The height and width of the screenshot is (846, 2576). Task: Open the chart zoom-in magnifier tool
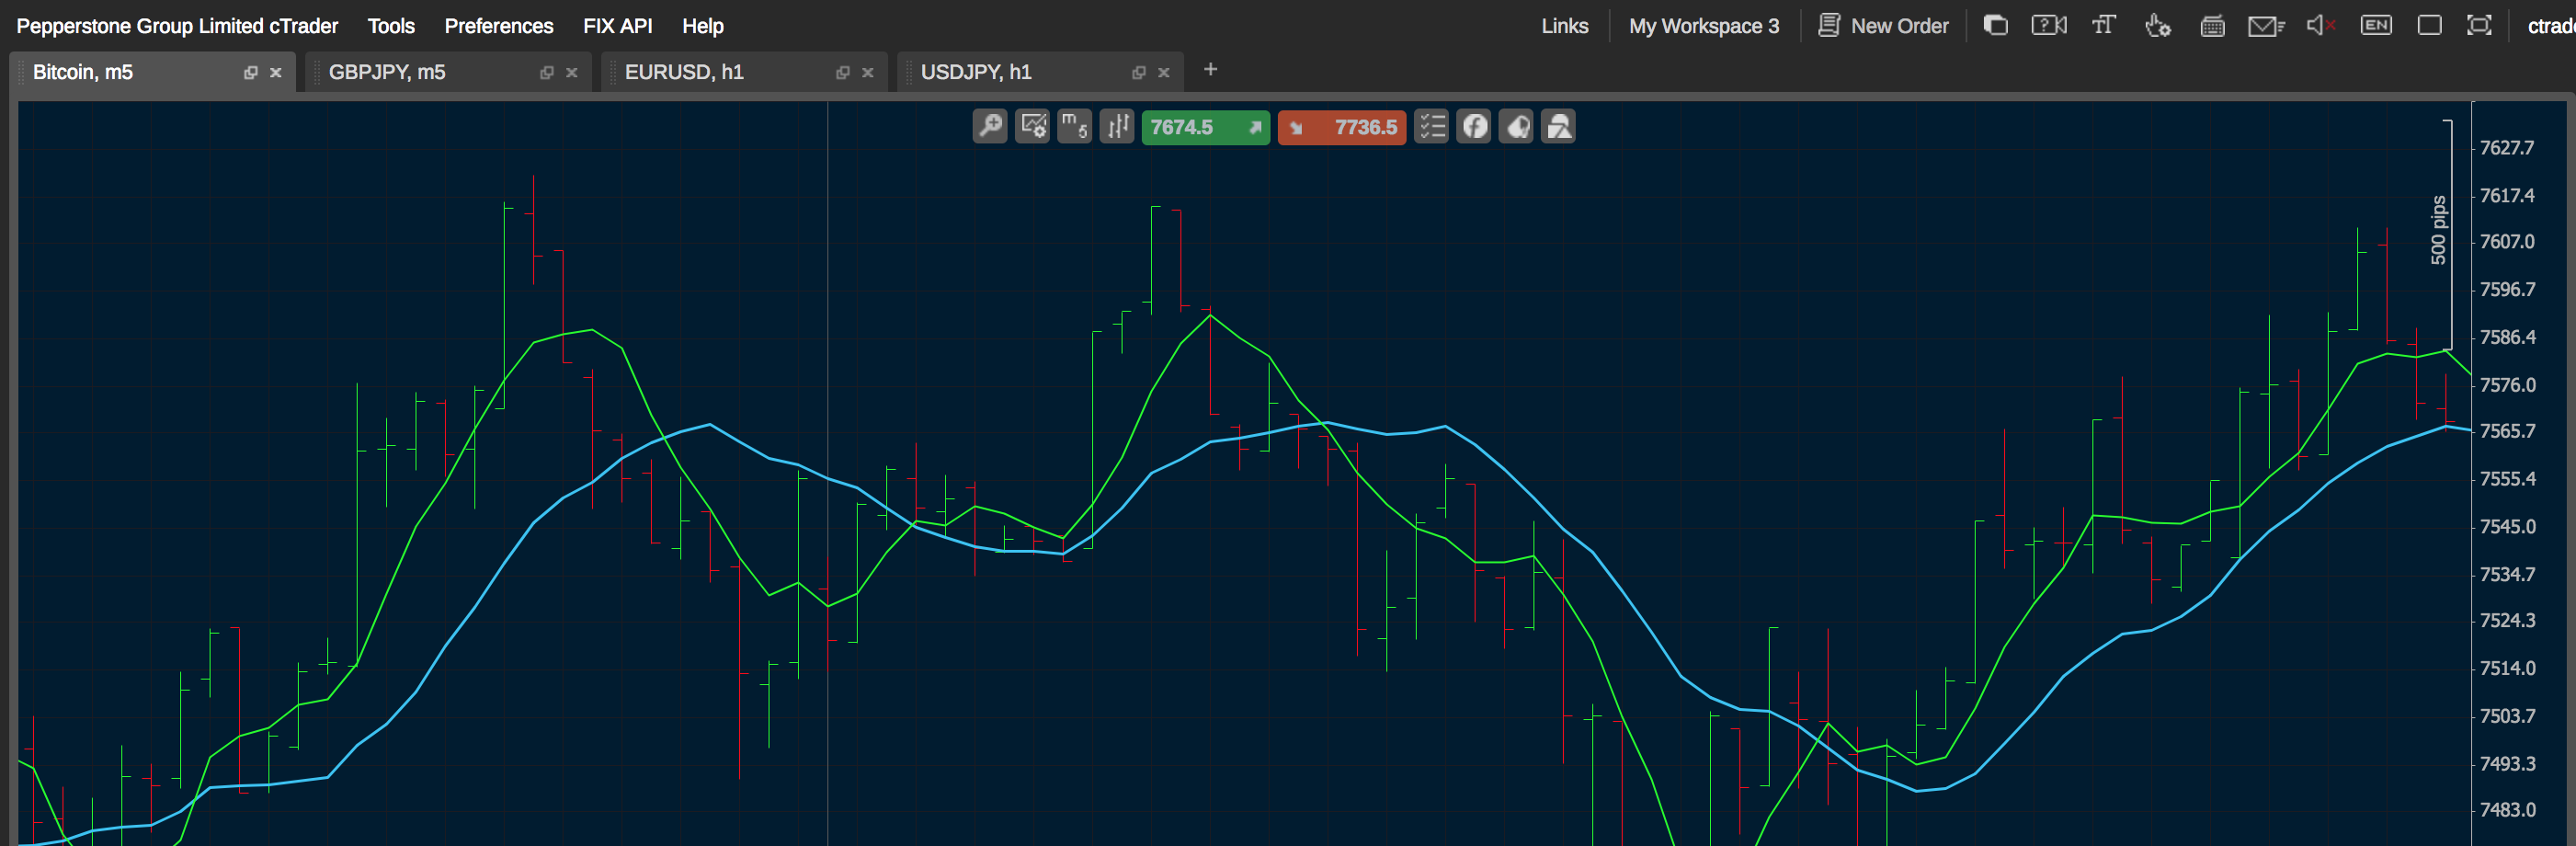click(990, 127)
